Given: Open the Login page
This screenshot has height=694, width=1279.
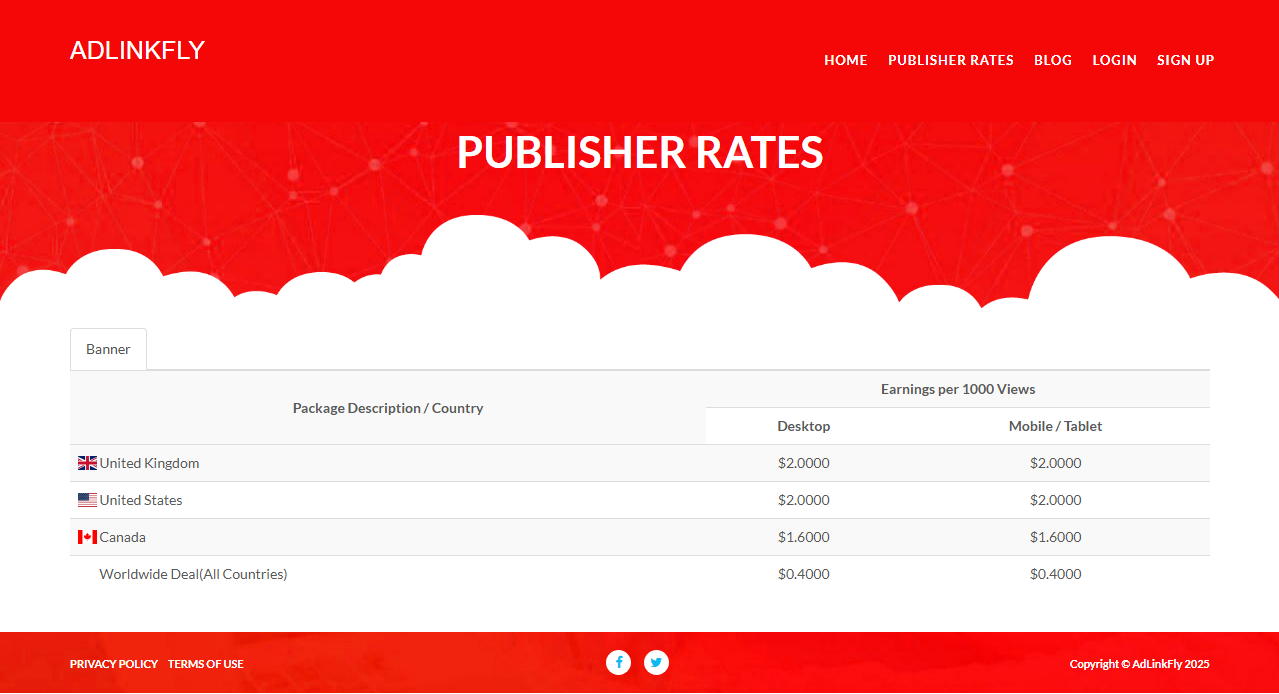Looking at the screenshot, I should click(1114, 60).
